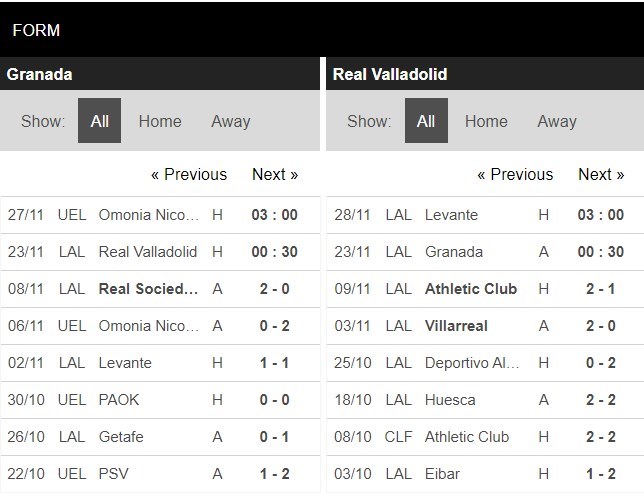644x501 pixels.
Task: Switch to Granada's Home matches tab
Action: pos(160,121)
